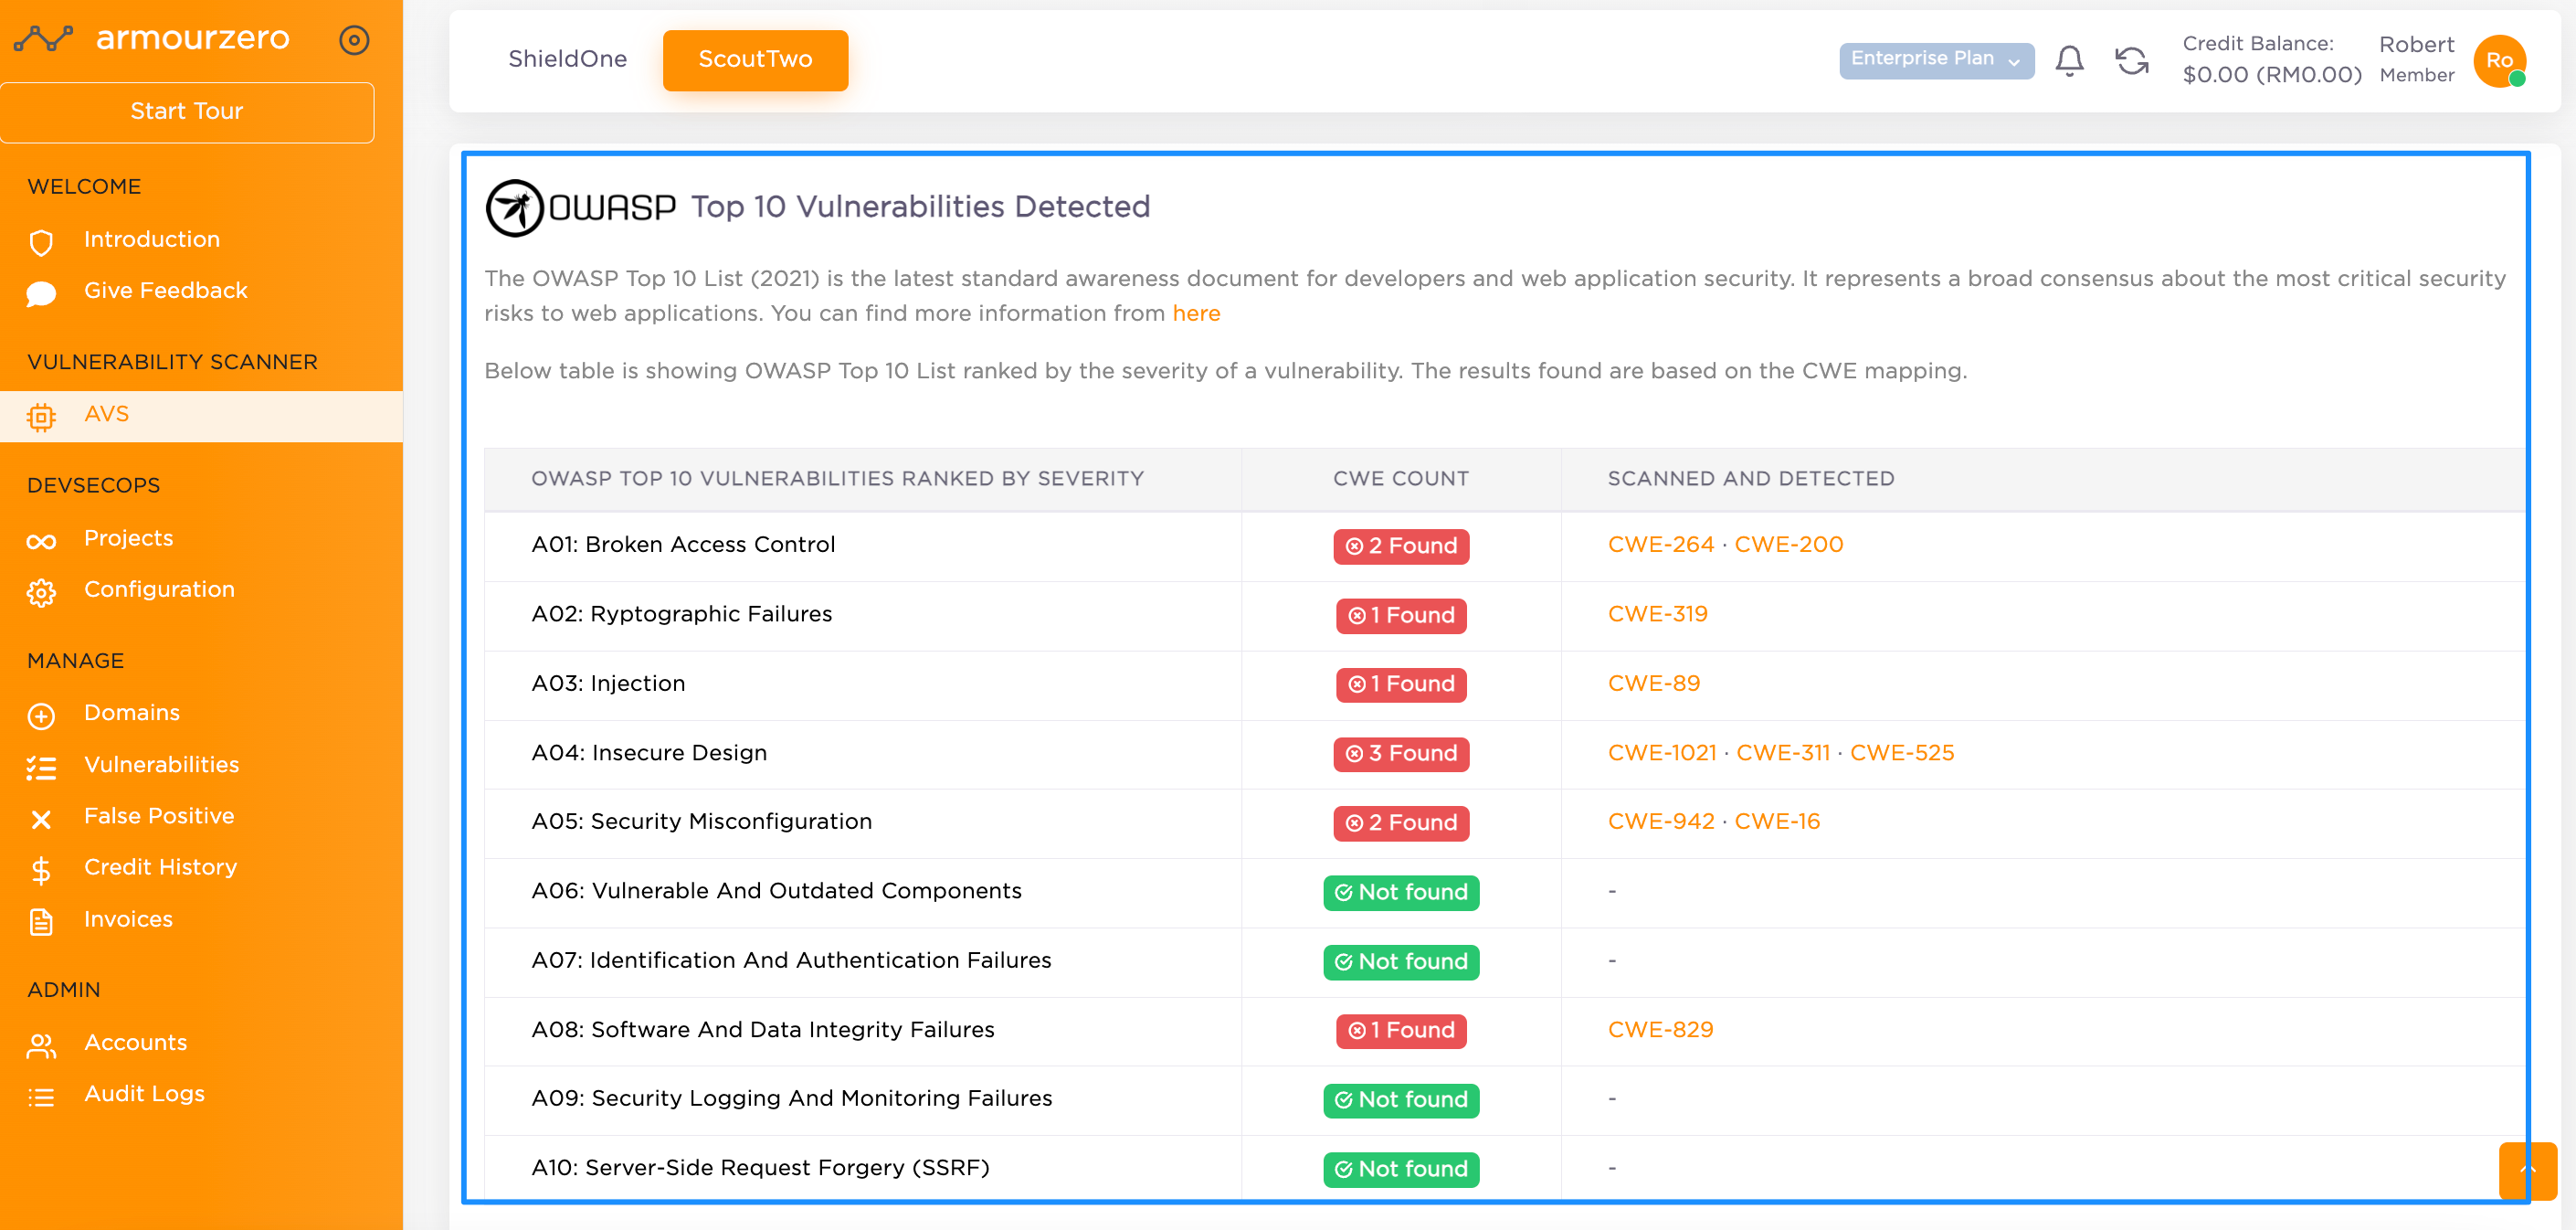Open the CWE-16 link
2576x1230 pixels.
tap(1776, 822)
